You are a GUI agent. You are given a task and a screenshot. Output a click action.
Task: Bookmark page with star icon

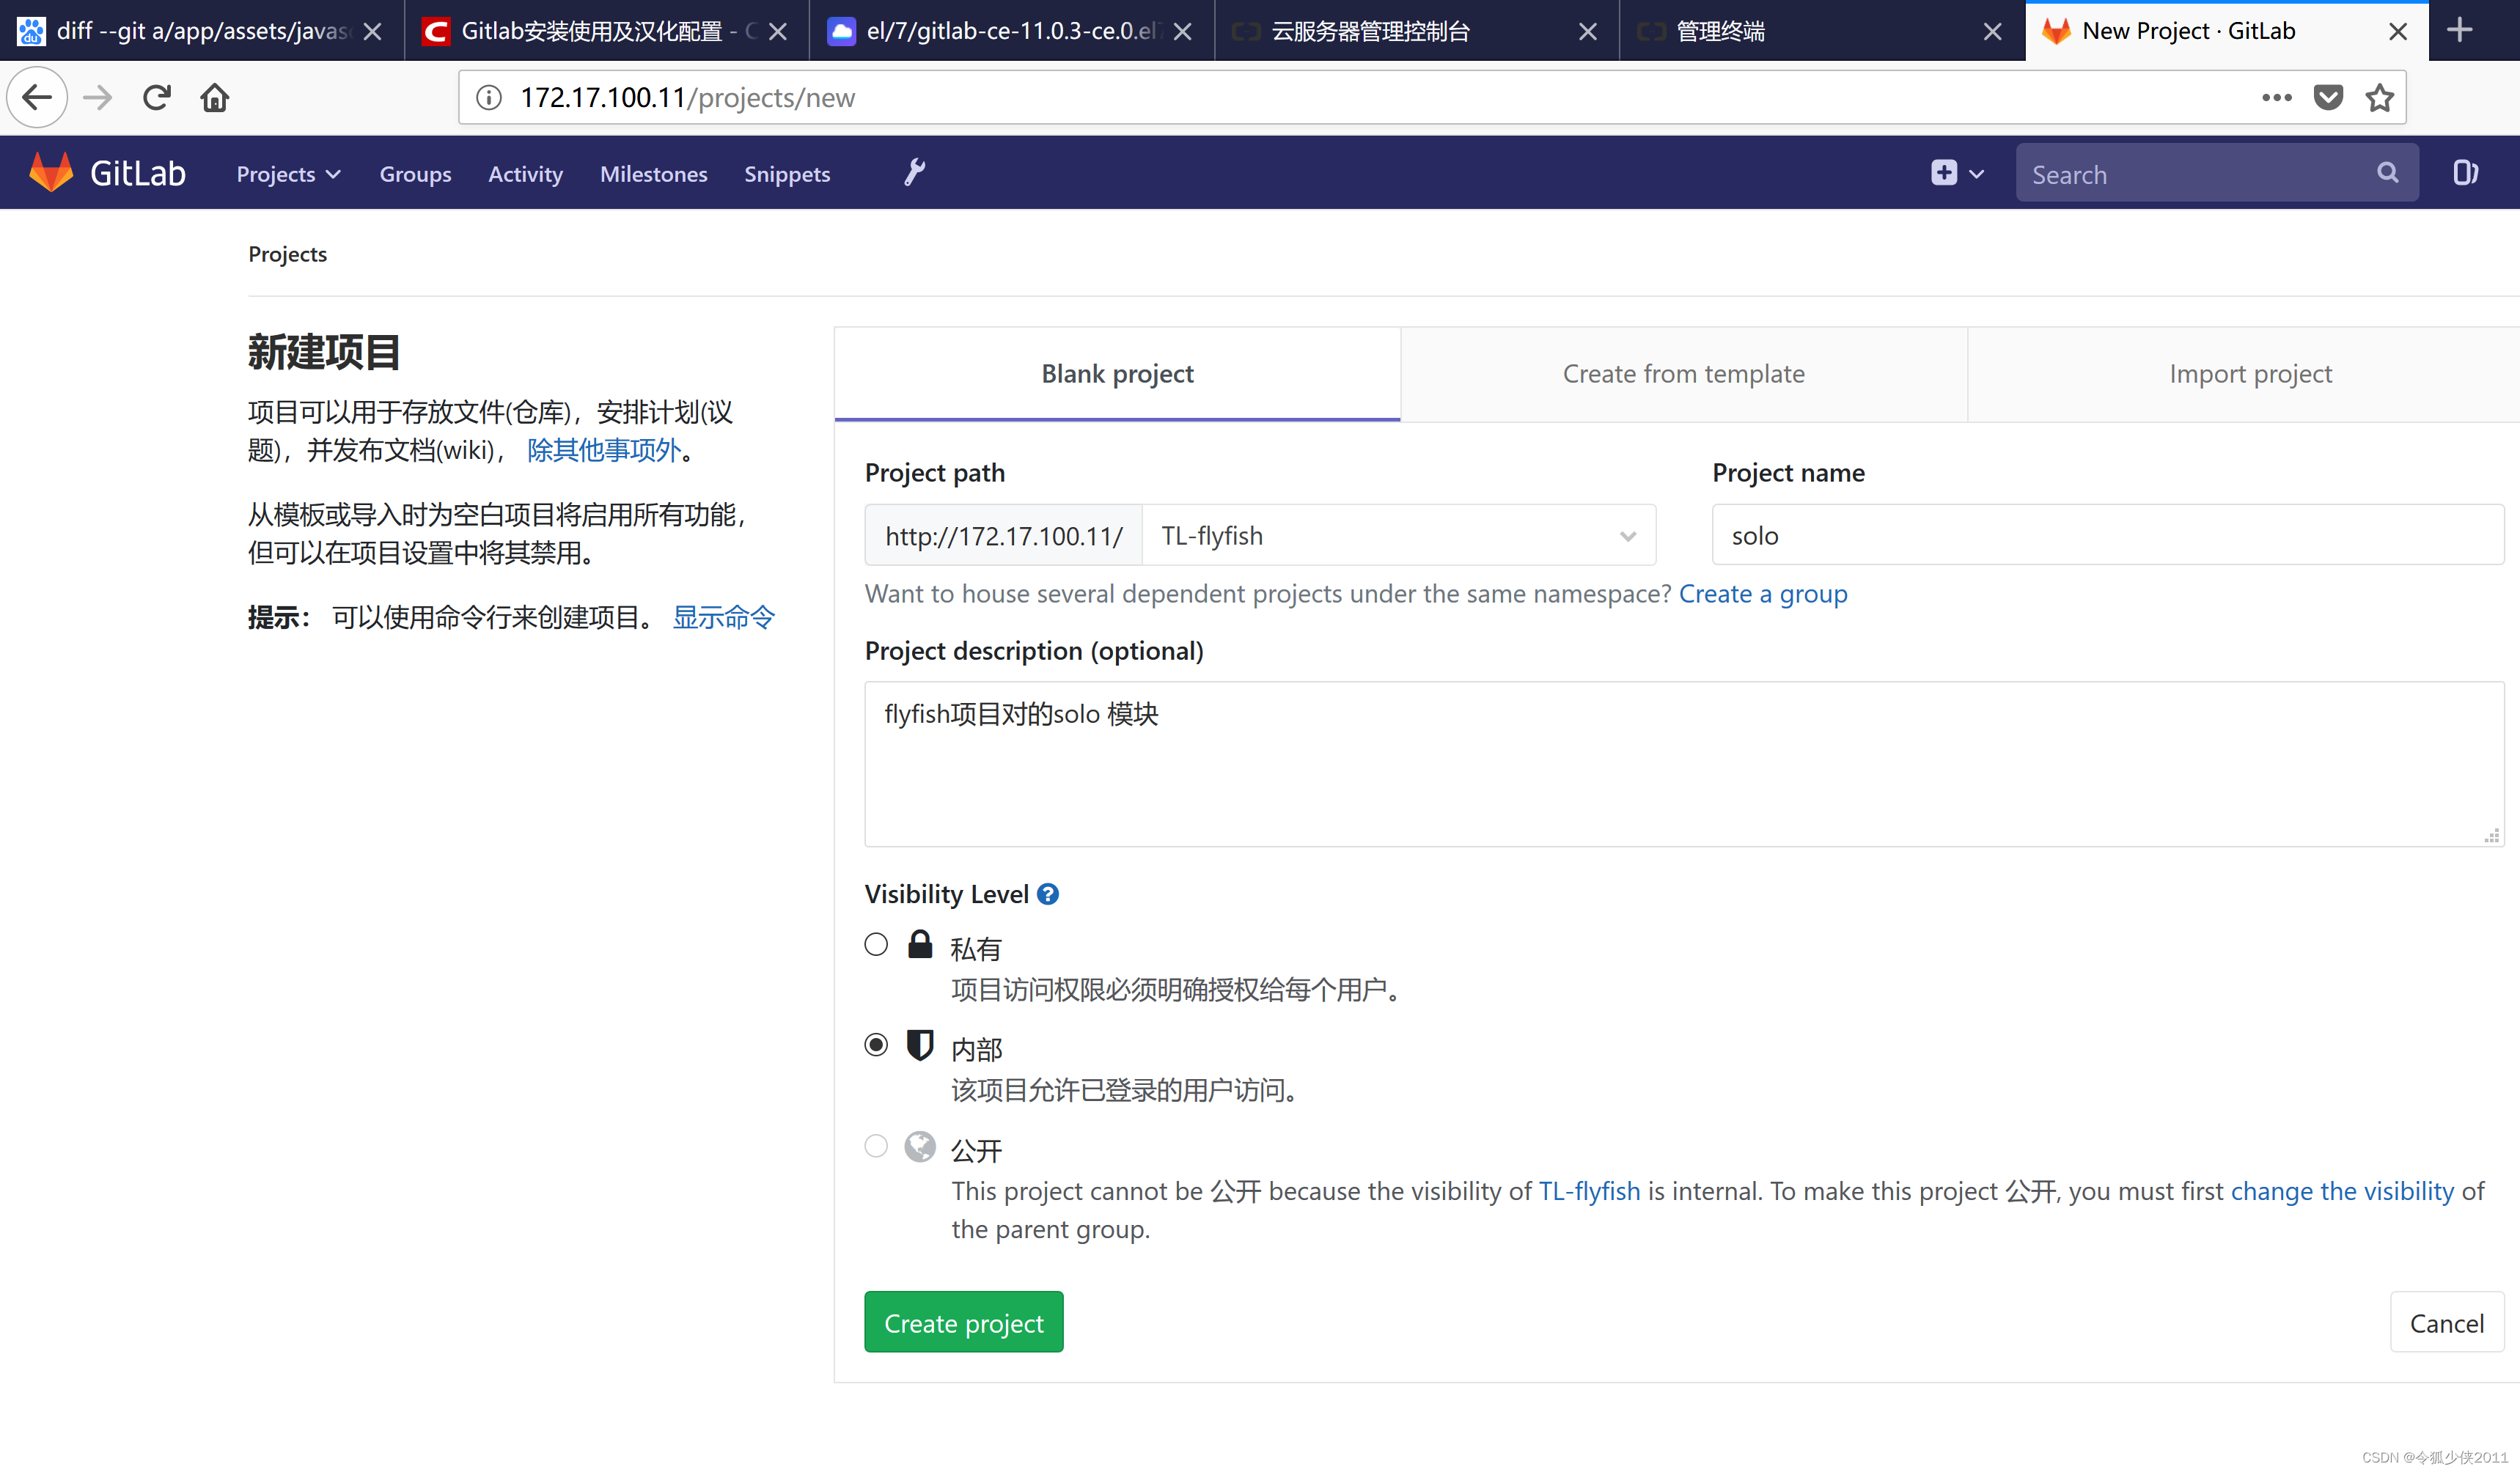(2379, 98)
